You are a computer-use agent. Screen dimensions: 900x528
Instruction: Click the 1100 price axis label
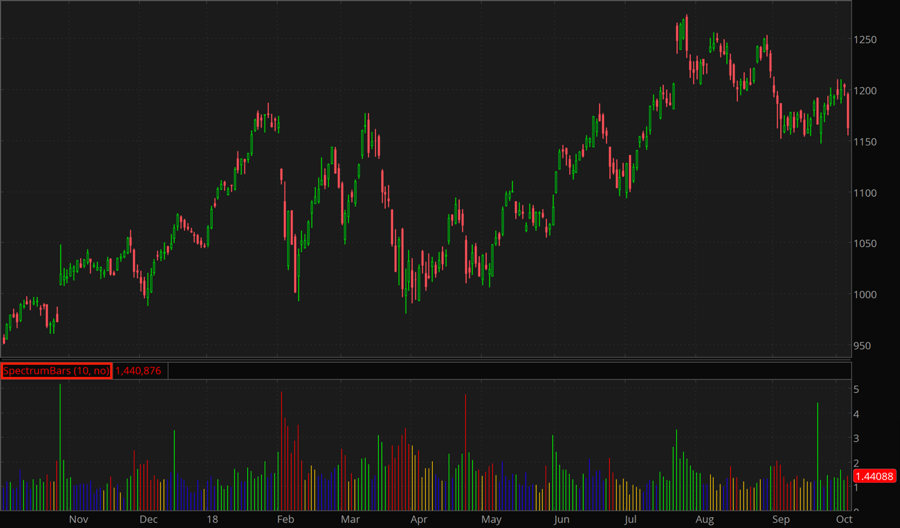click(x=866, y=192)
